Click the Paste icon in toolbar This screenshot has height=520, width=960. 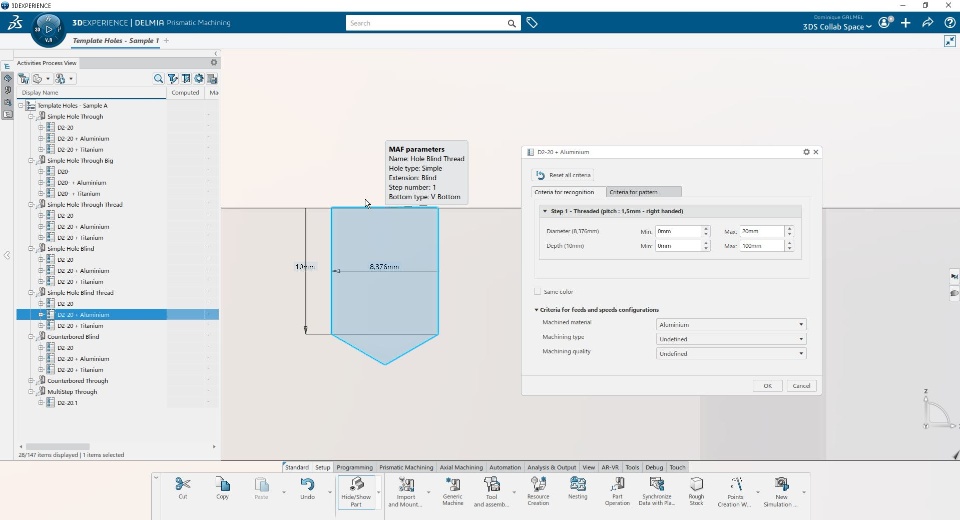[x=261, y=484]
